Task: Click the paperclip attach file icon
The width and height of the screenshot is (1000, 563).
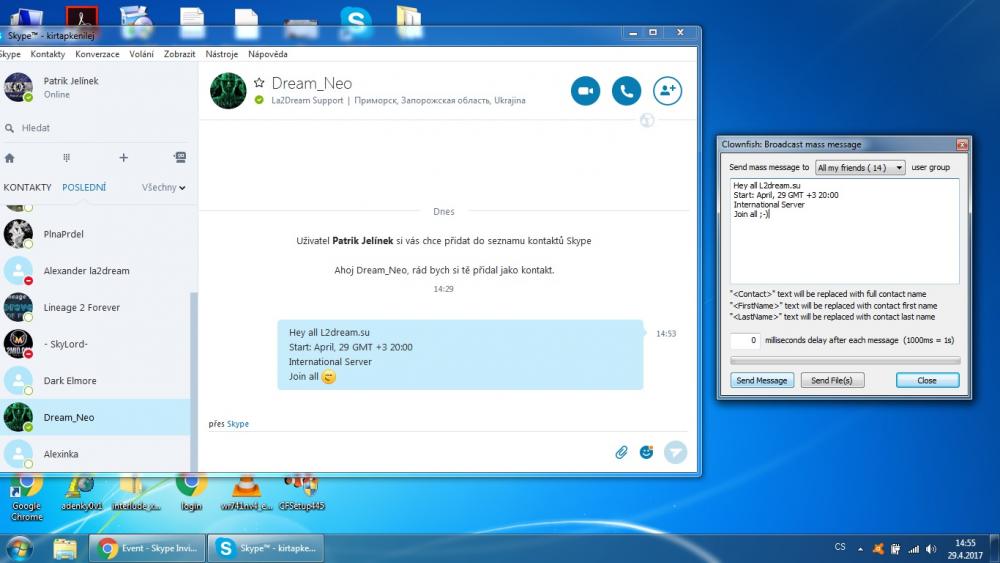Action: [x=621, y=452]
